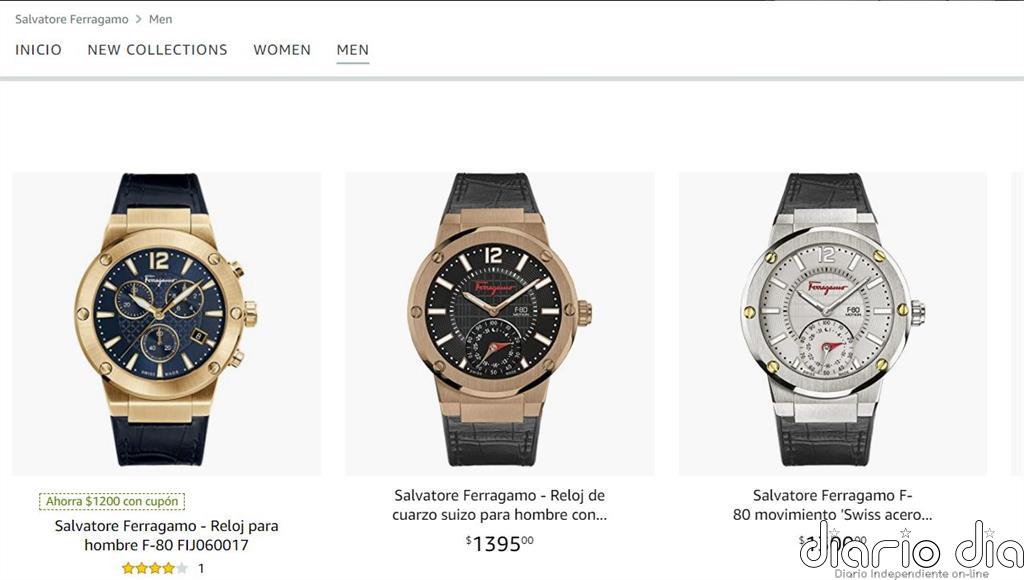Open rose gold black-dial watch image
Screen dimensions: 1024x580
[x=500, y=323]
